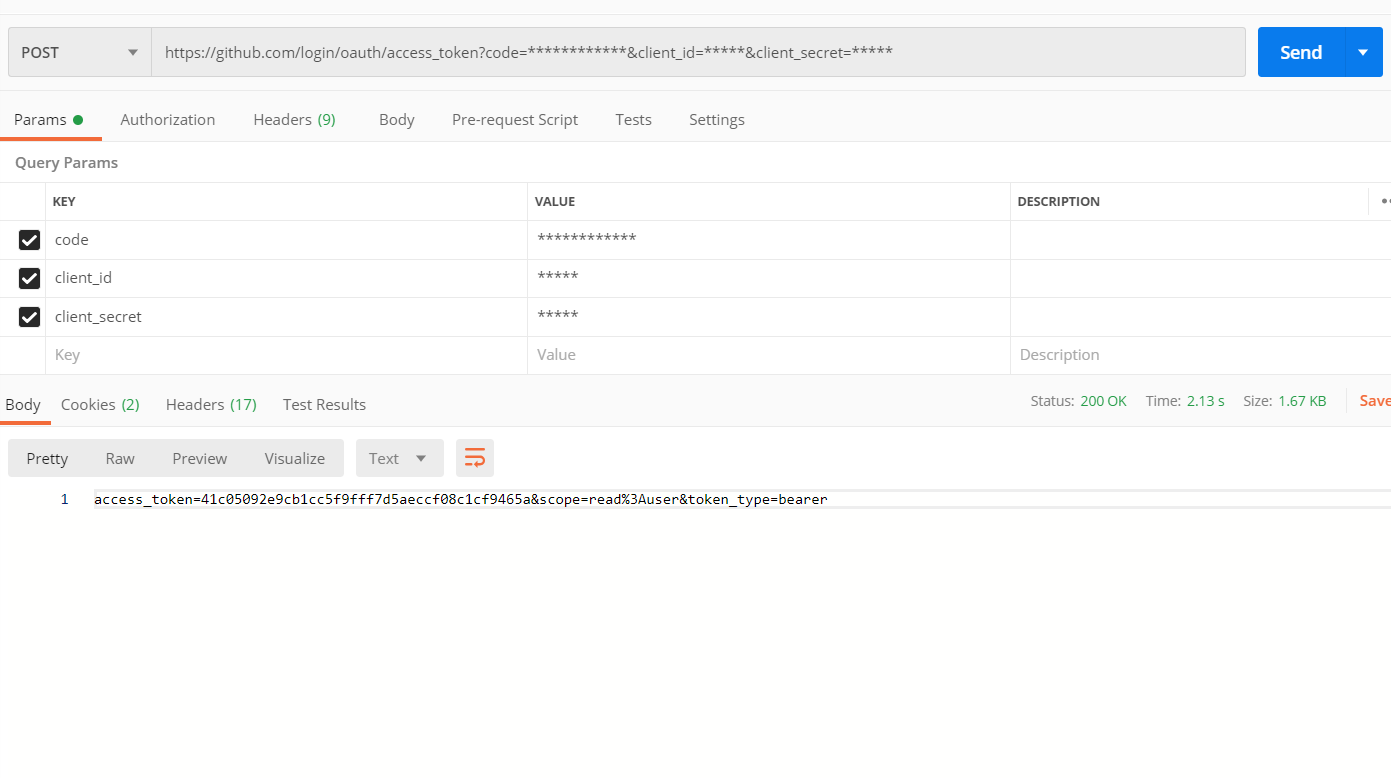Open the Send options arrow

point(1363,52)
